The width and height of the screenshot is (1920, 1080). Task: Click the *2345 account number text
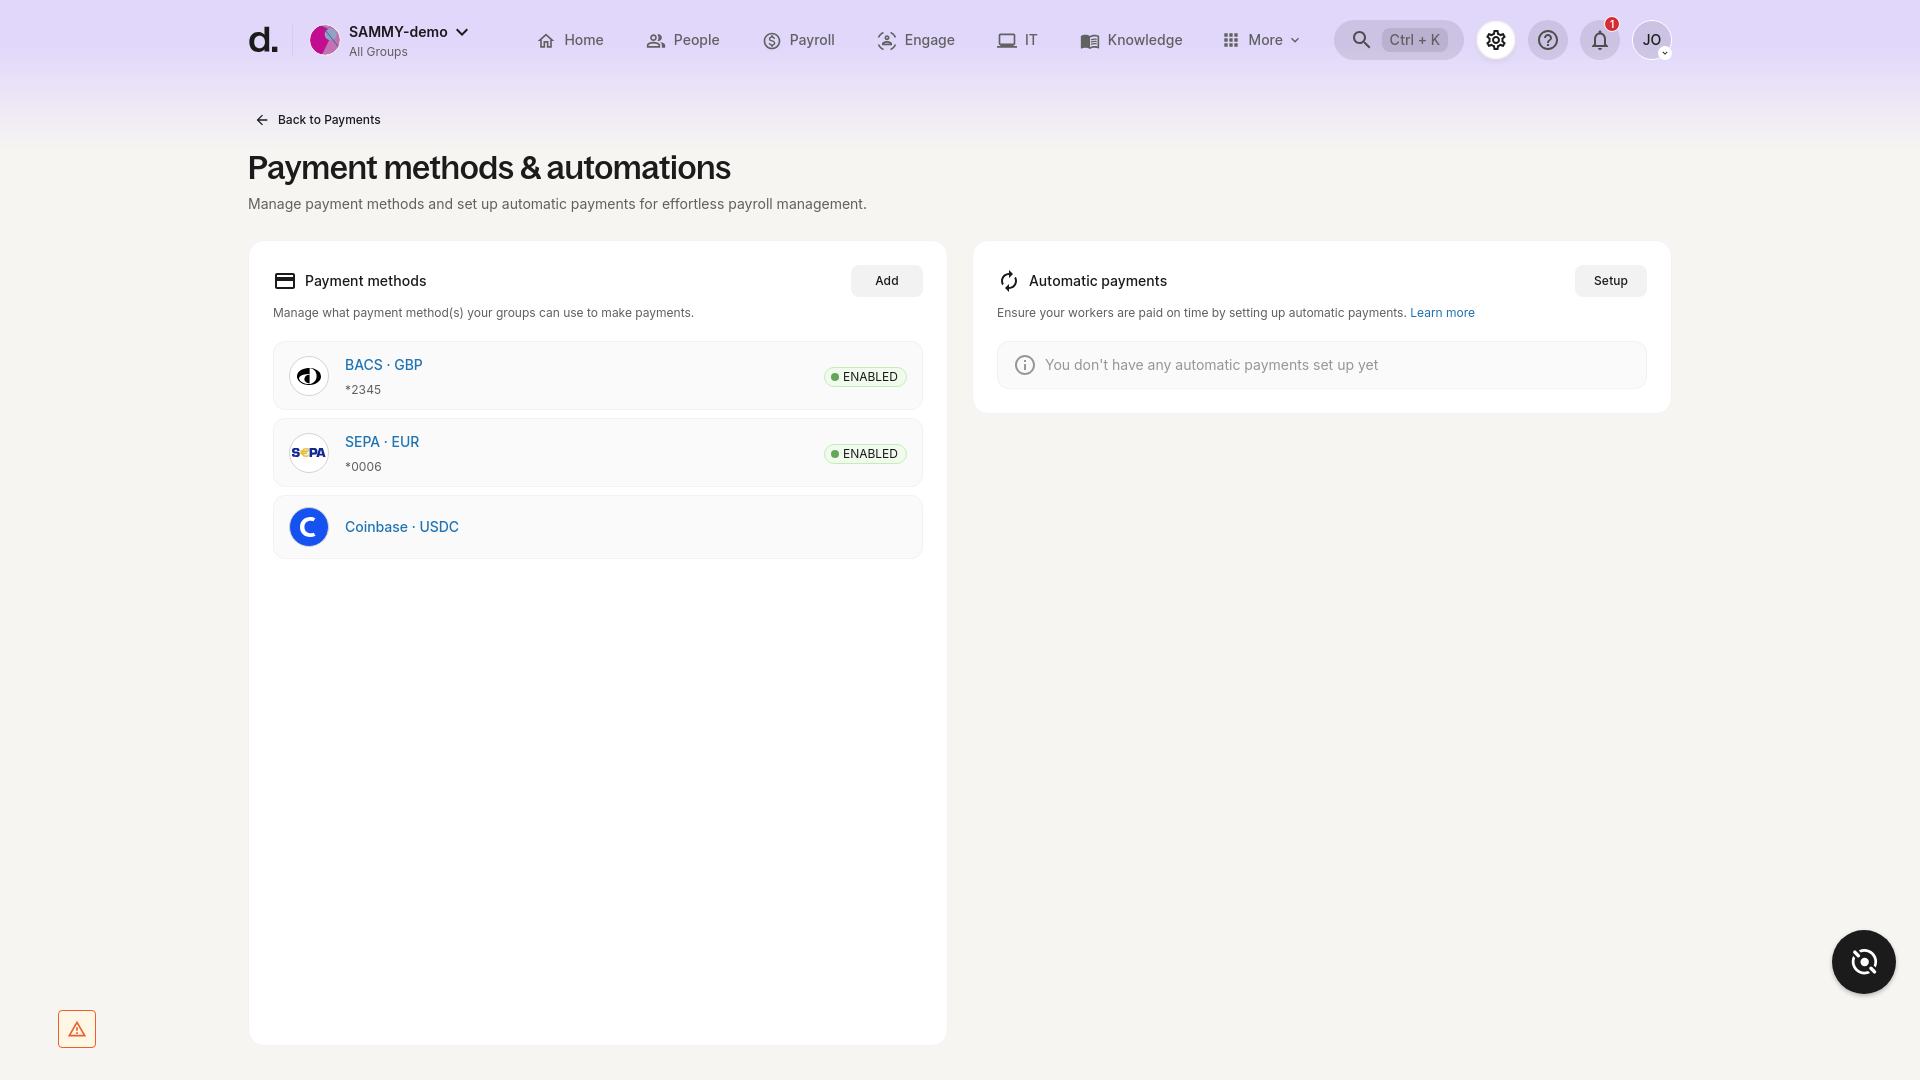tap(363, 390)
